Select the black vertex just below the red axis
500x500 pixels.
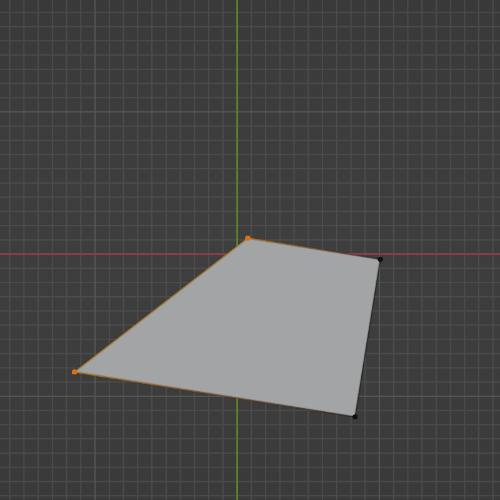tap(380, 259)
